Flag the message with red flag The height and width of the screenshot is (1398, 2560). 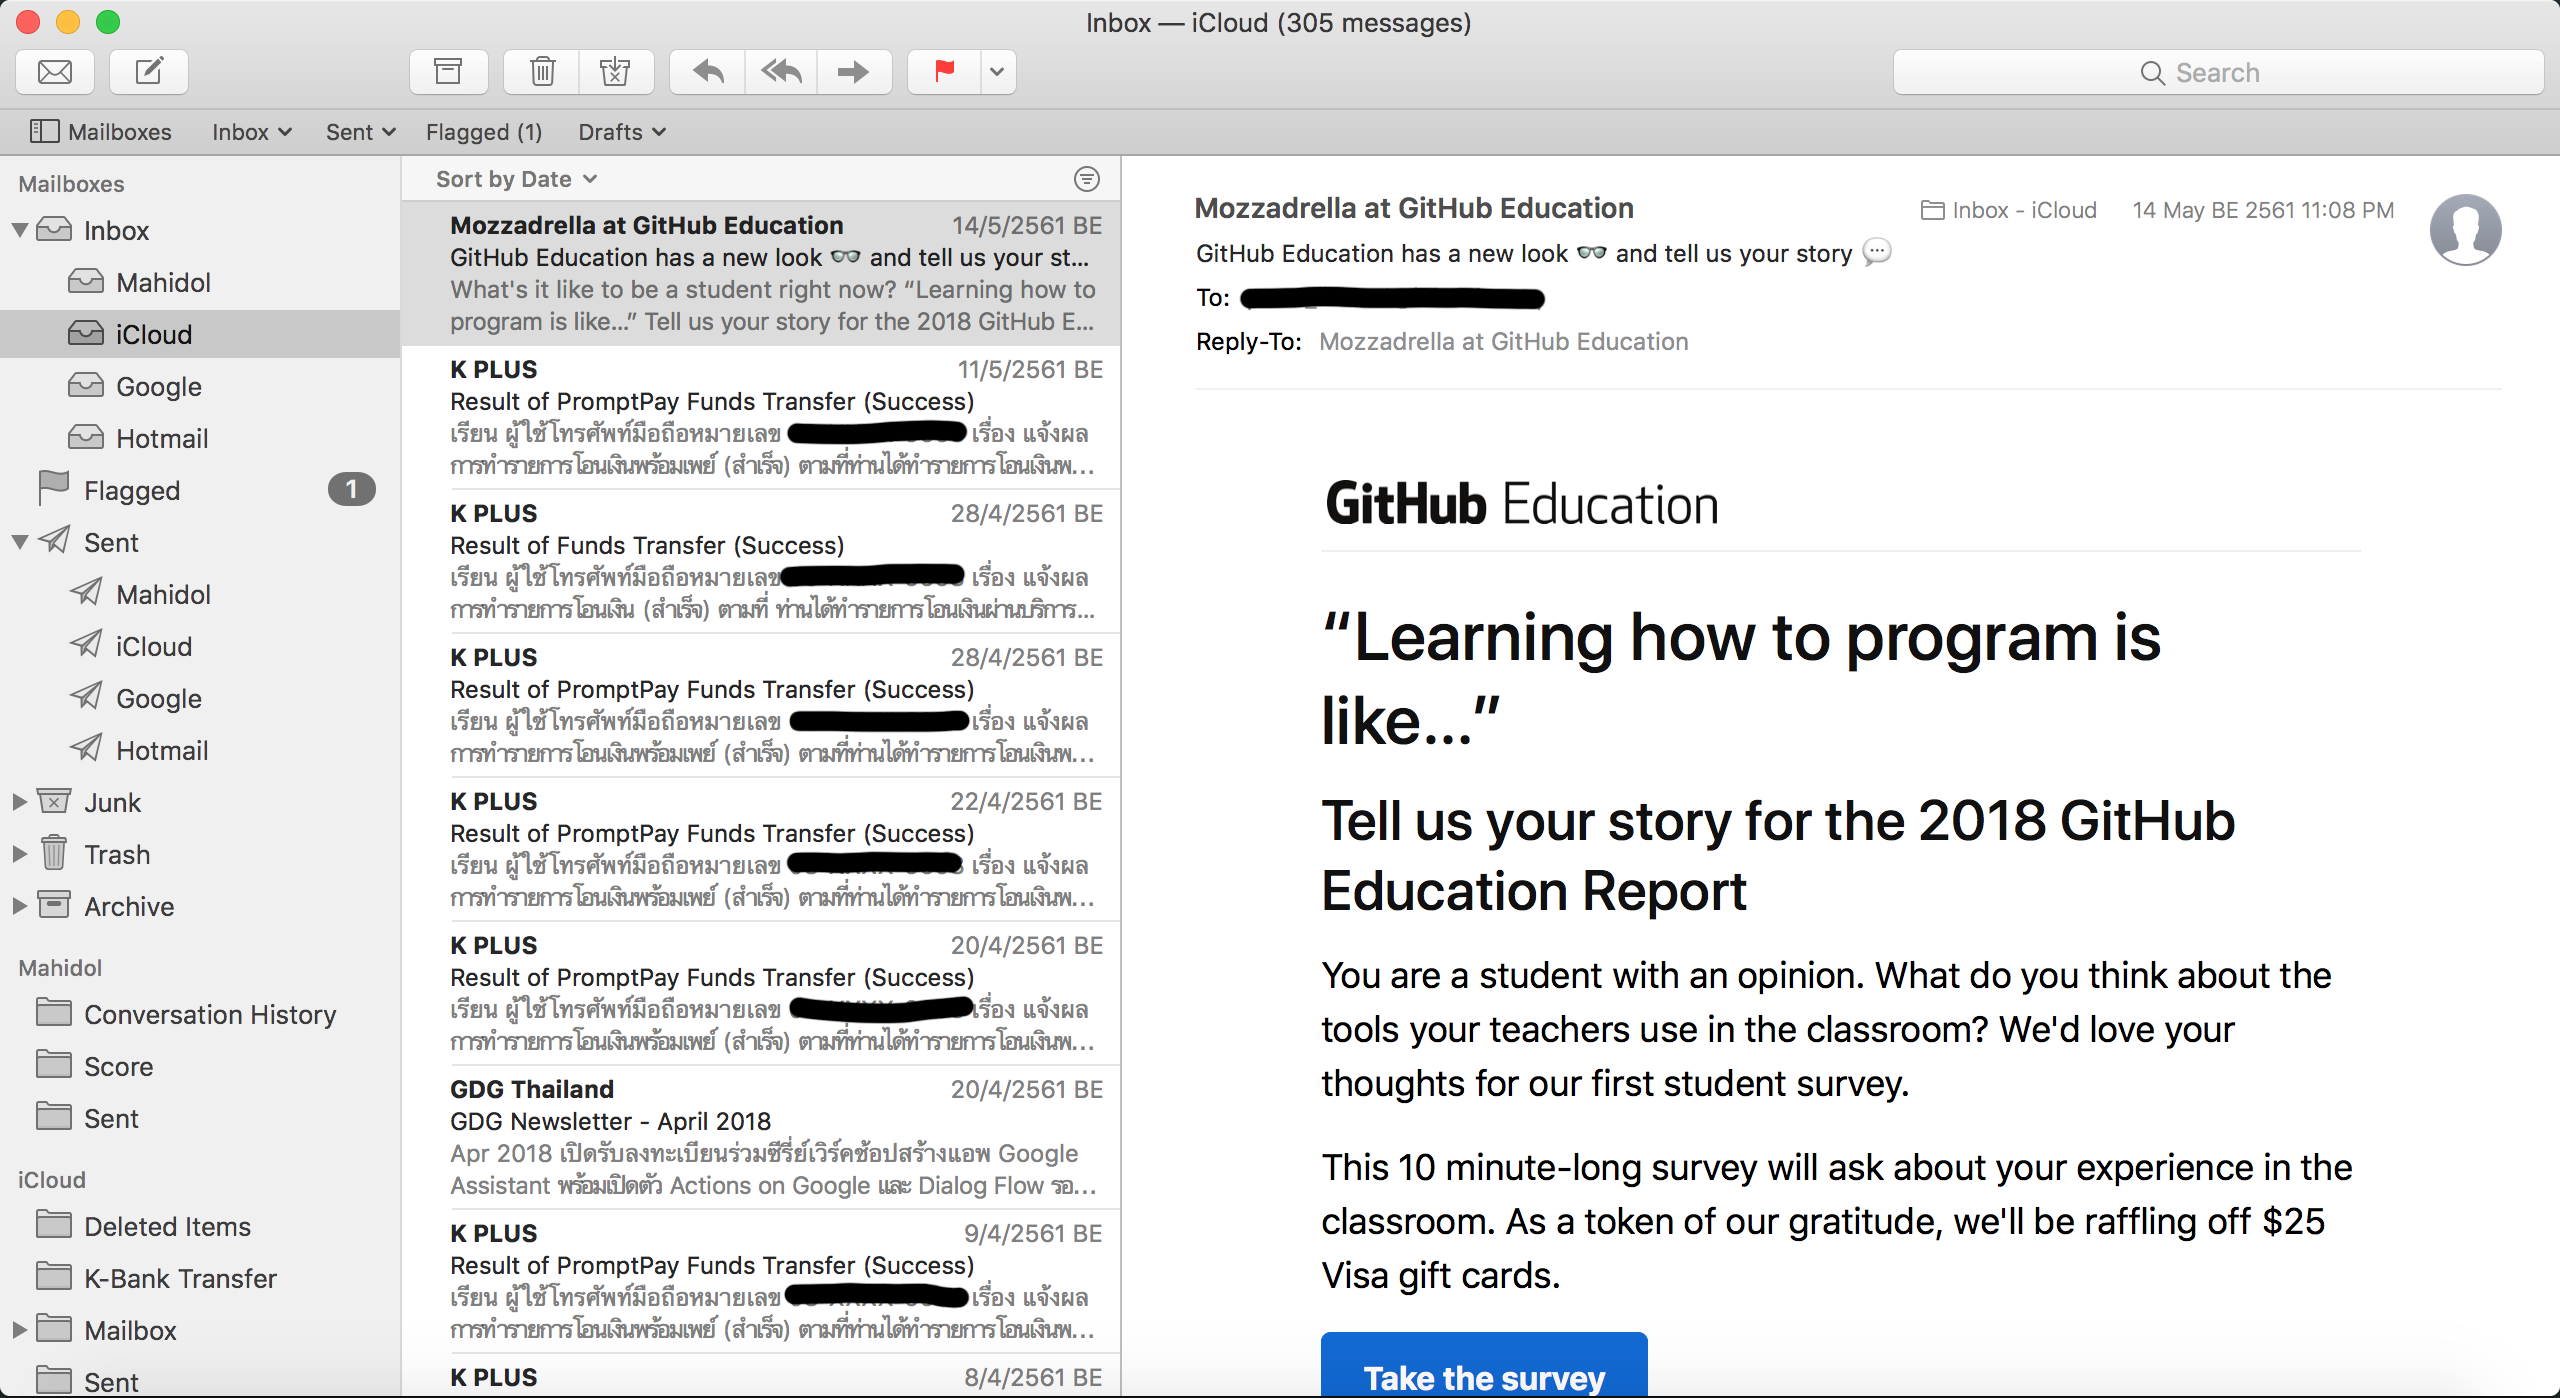pyautogui.click(x=944, y=72)
